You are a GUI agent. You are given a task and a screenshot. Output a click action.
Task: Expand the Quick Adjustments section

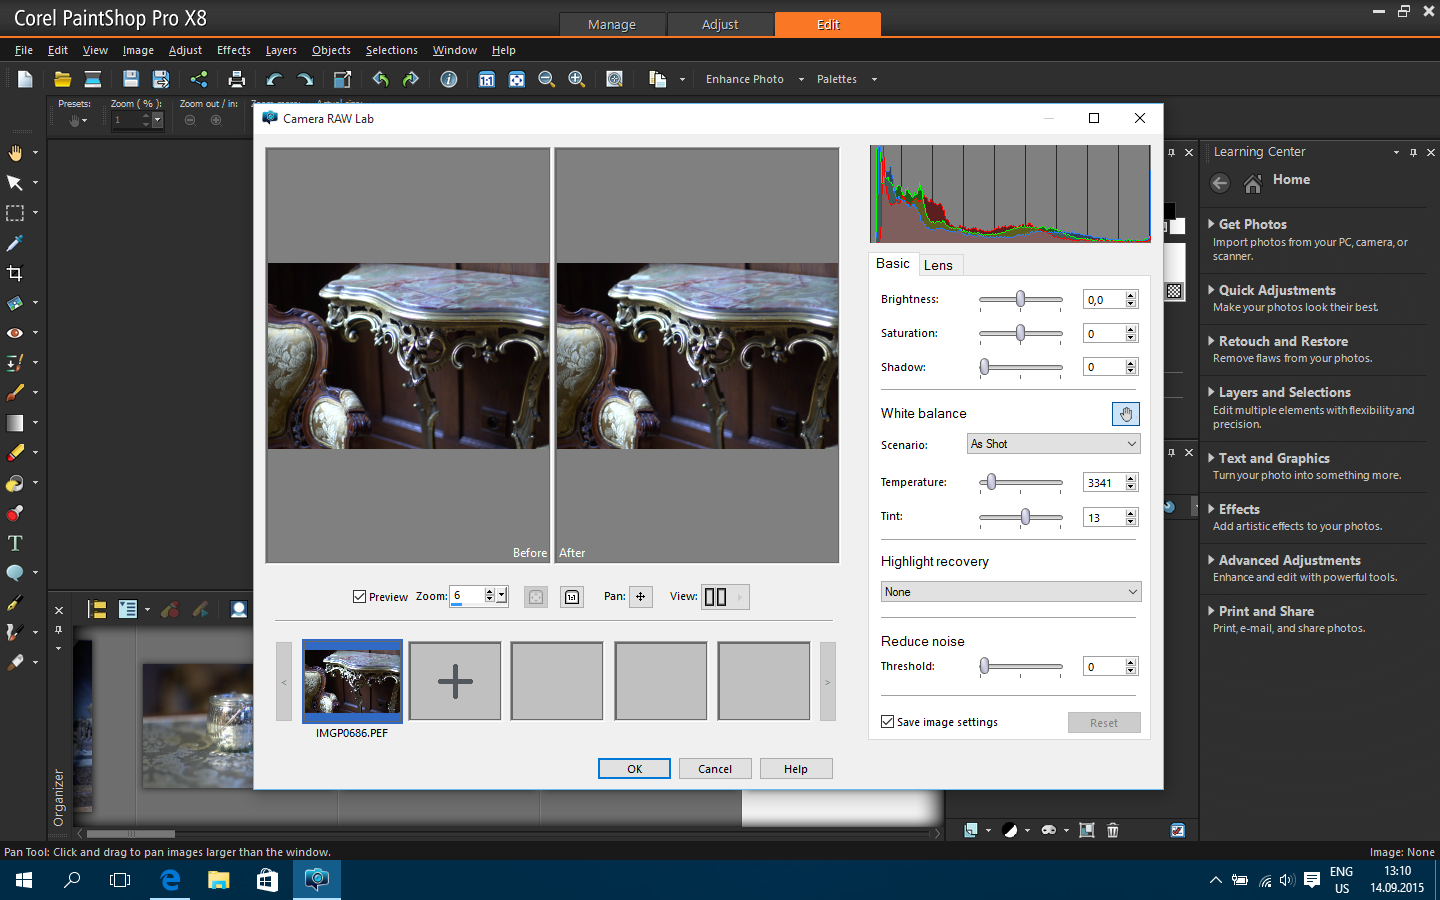(x=1276, y=290)
